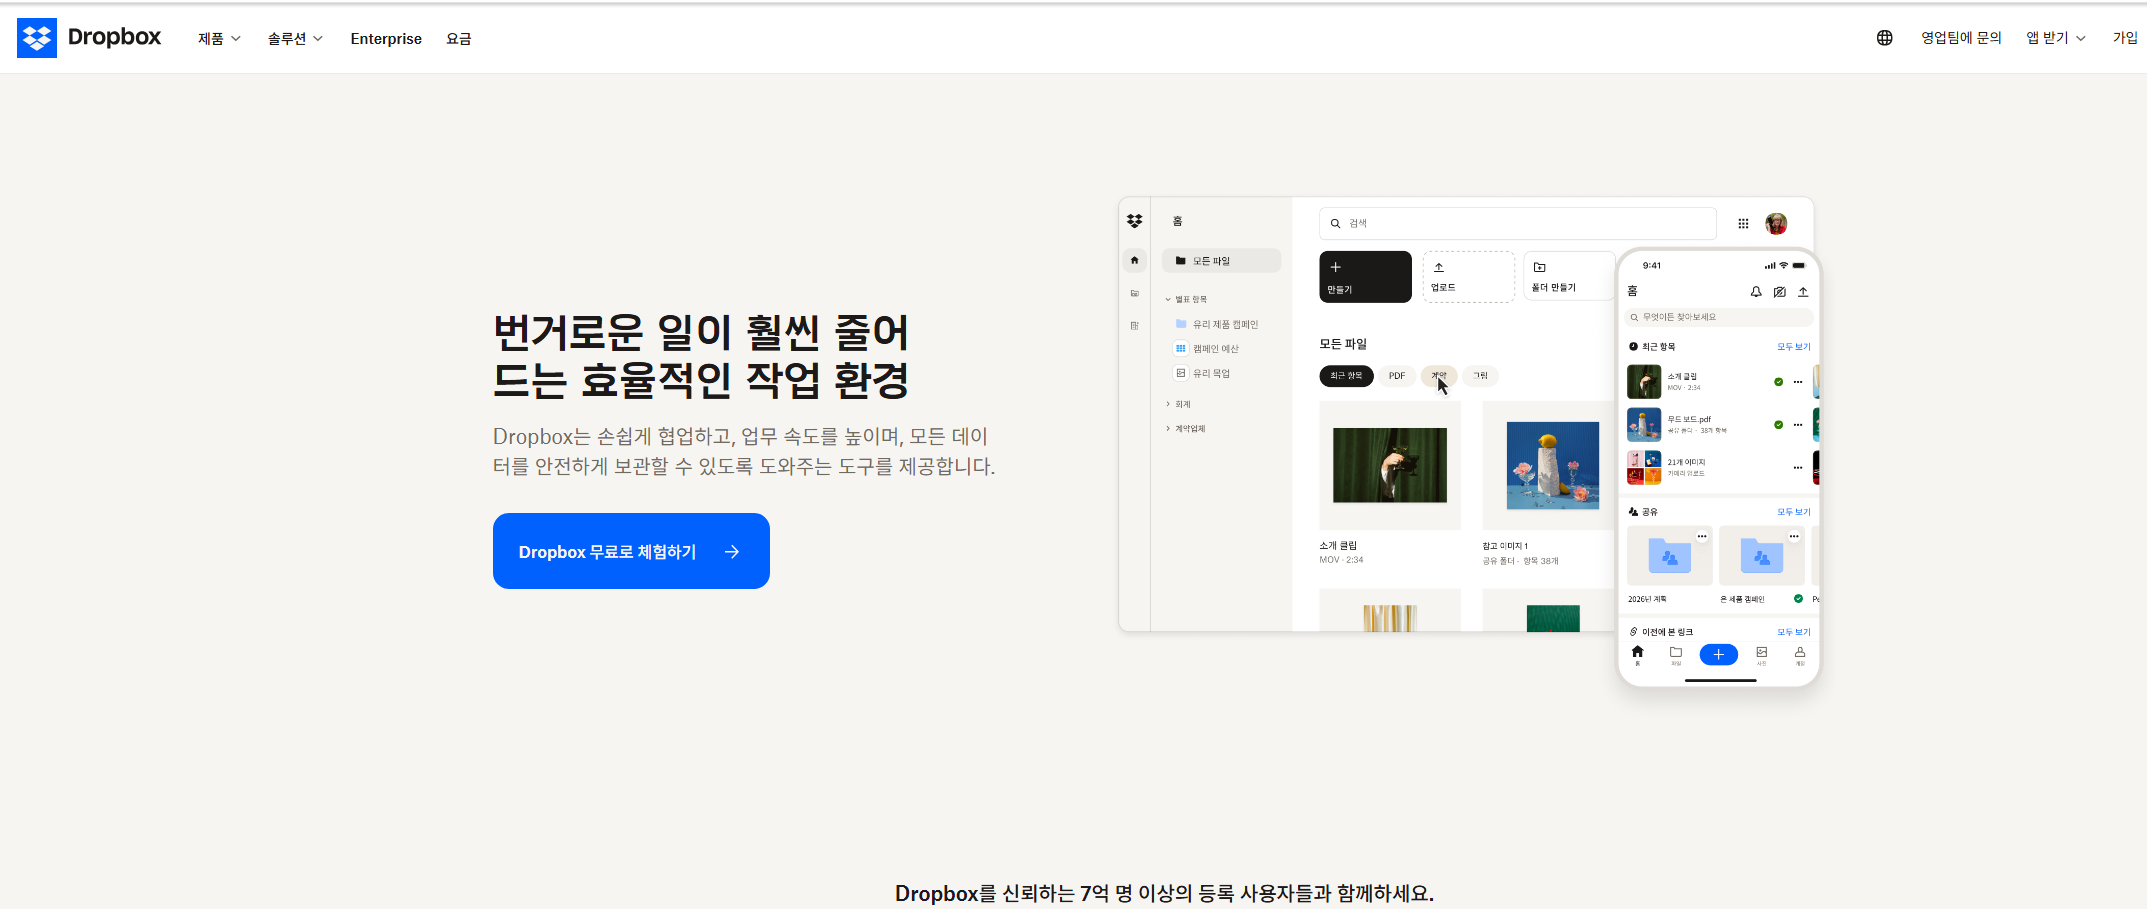Select the photos tab on phone
The width and height of the screenshot is (2147, 909).
point(1762,655)
